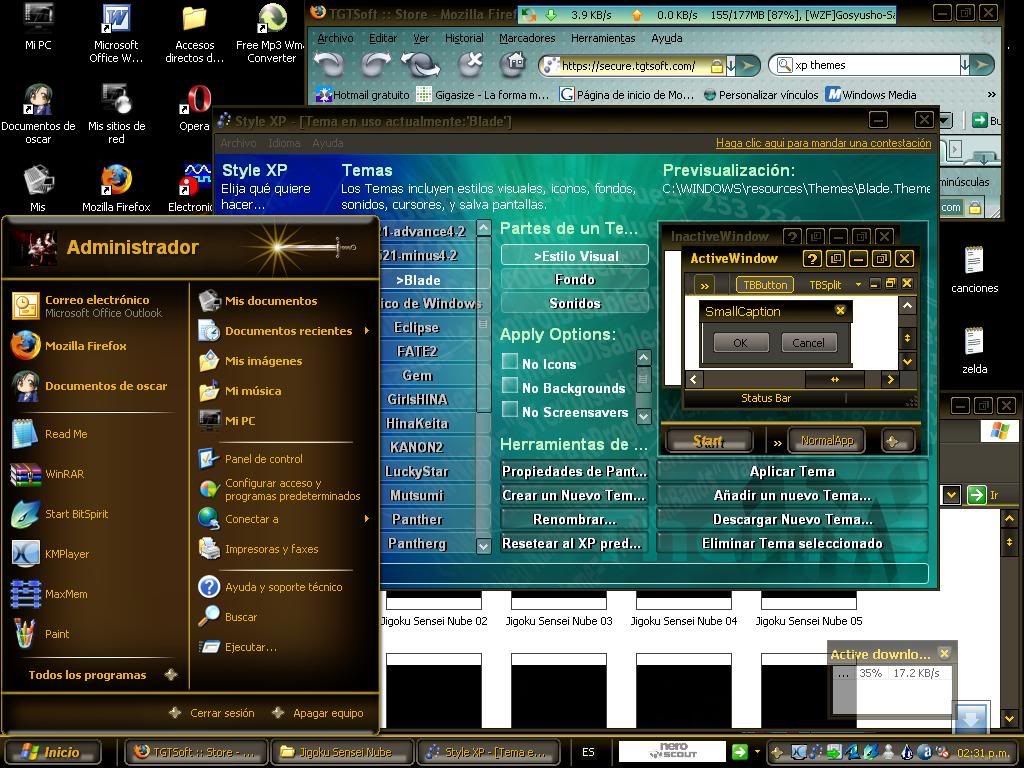This screenshot has width=1024, height=768.
Task: Open the Opera desktop shortcut
Action: tap(195, 108)
